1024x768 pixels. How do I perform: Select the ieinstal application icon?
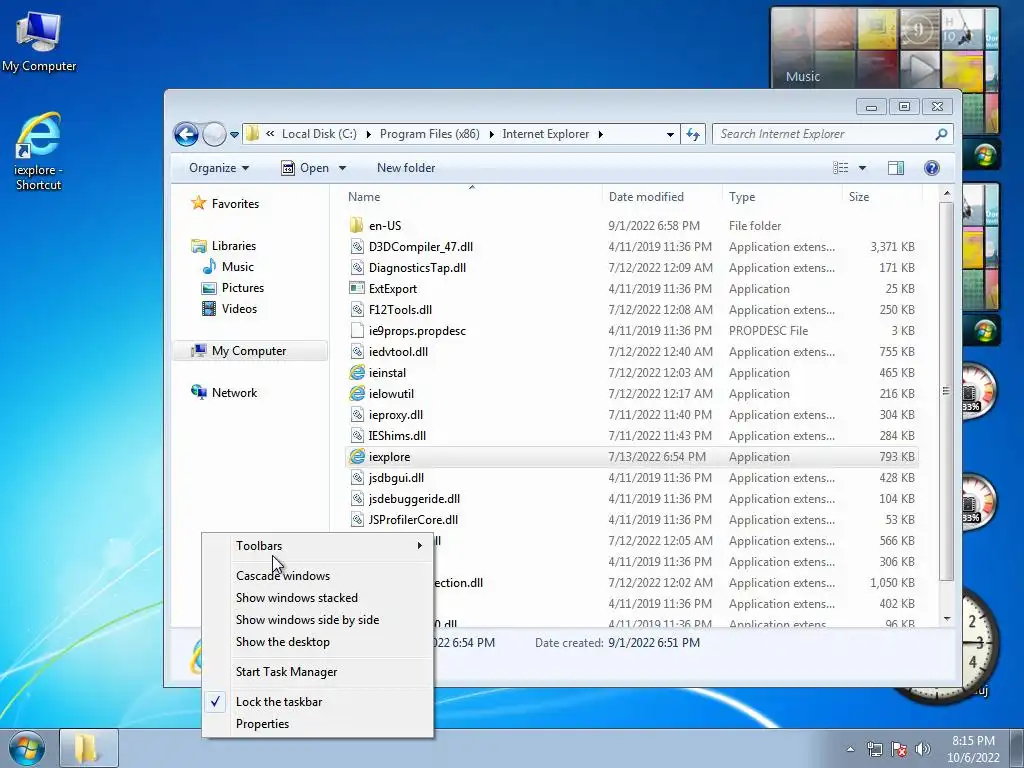[357, 373]
